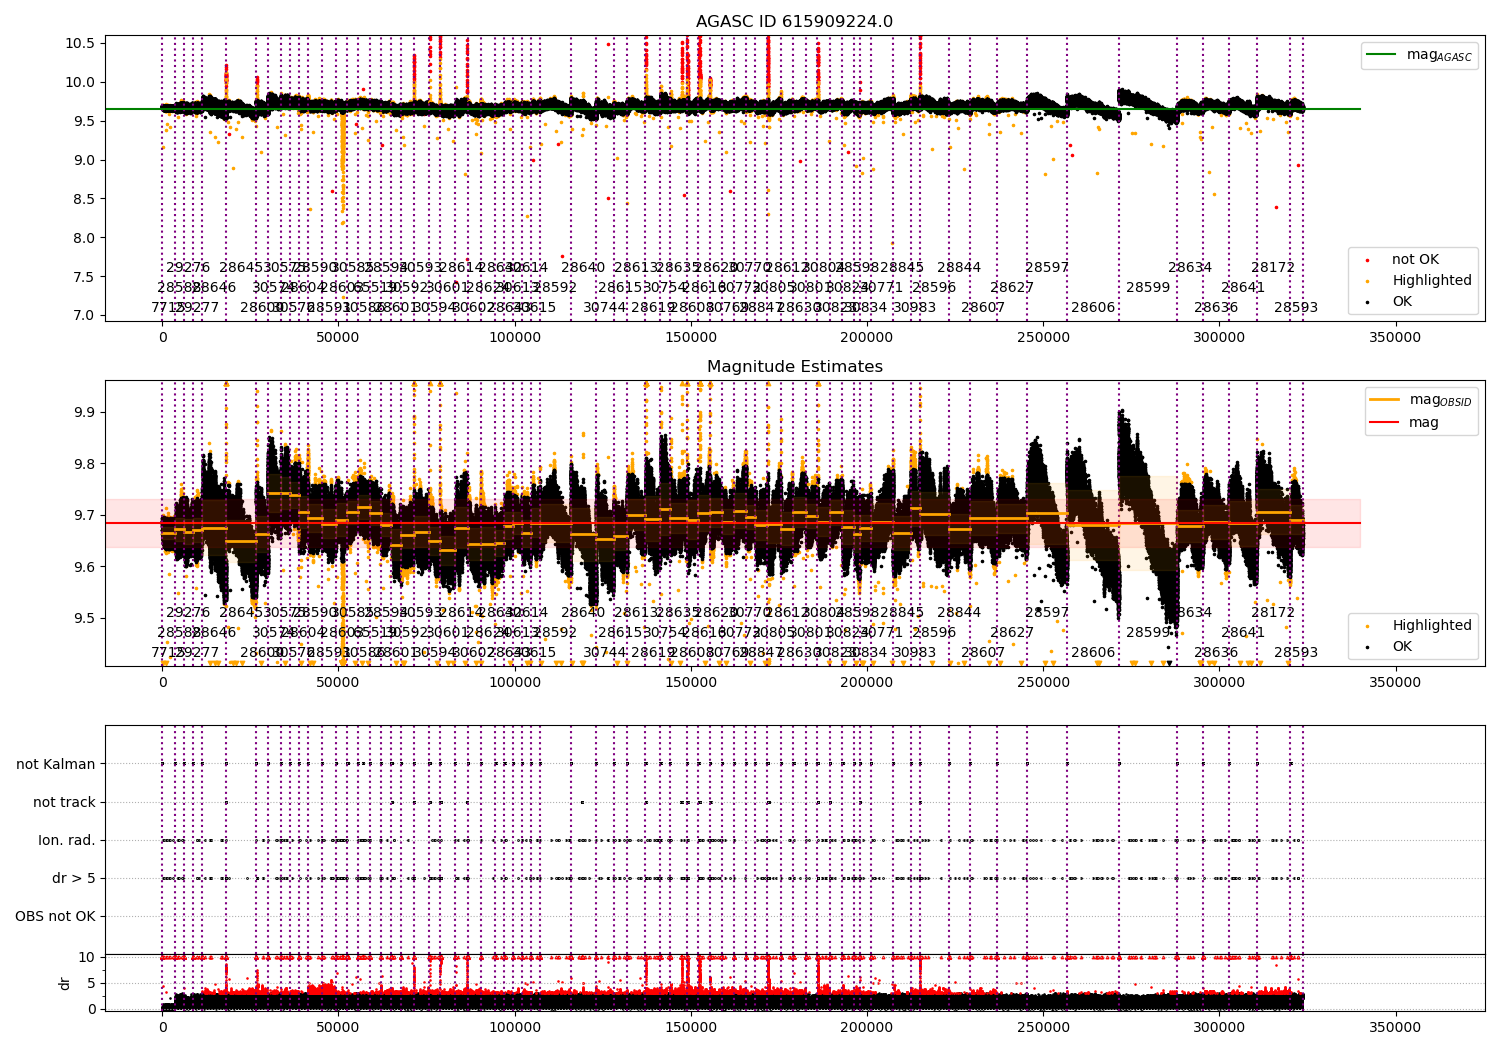
Task: Click x-axis tick '300000' under the dr plot
Action: (1219, 1028)
